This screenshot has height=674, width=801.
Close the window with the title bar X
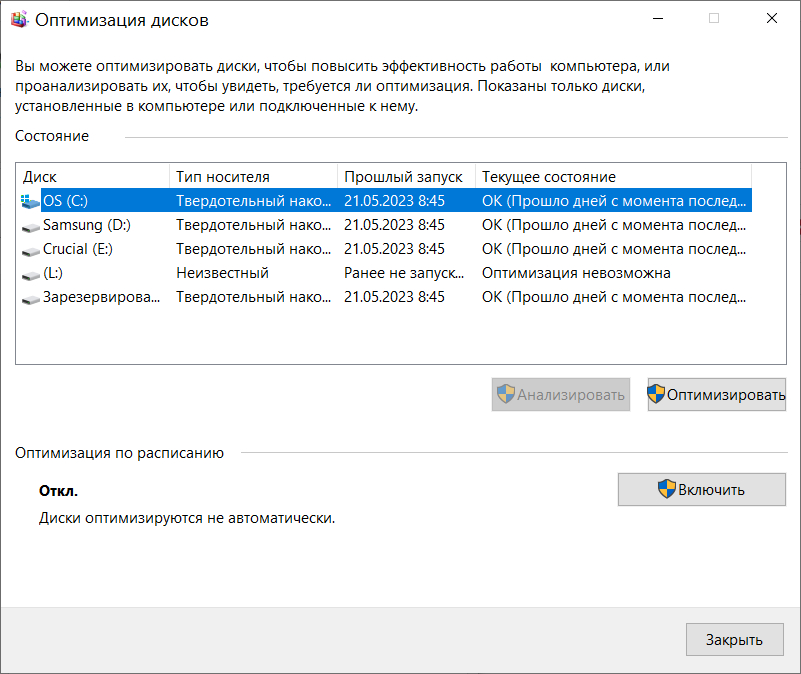(x=771, y=19)
